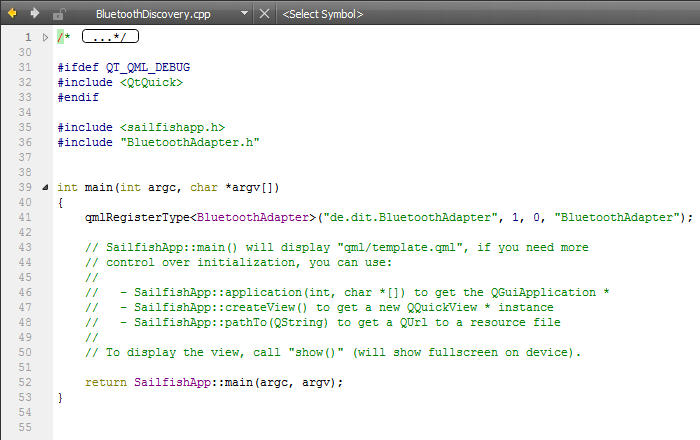This screenshot has height=440, width=700.
Task: Click 'qmlRegisterType' call
Action: pos(138,217)
